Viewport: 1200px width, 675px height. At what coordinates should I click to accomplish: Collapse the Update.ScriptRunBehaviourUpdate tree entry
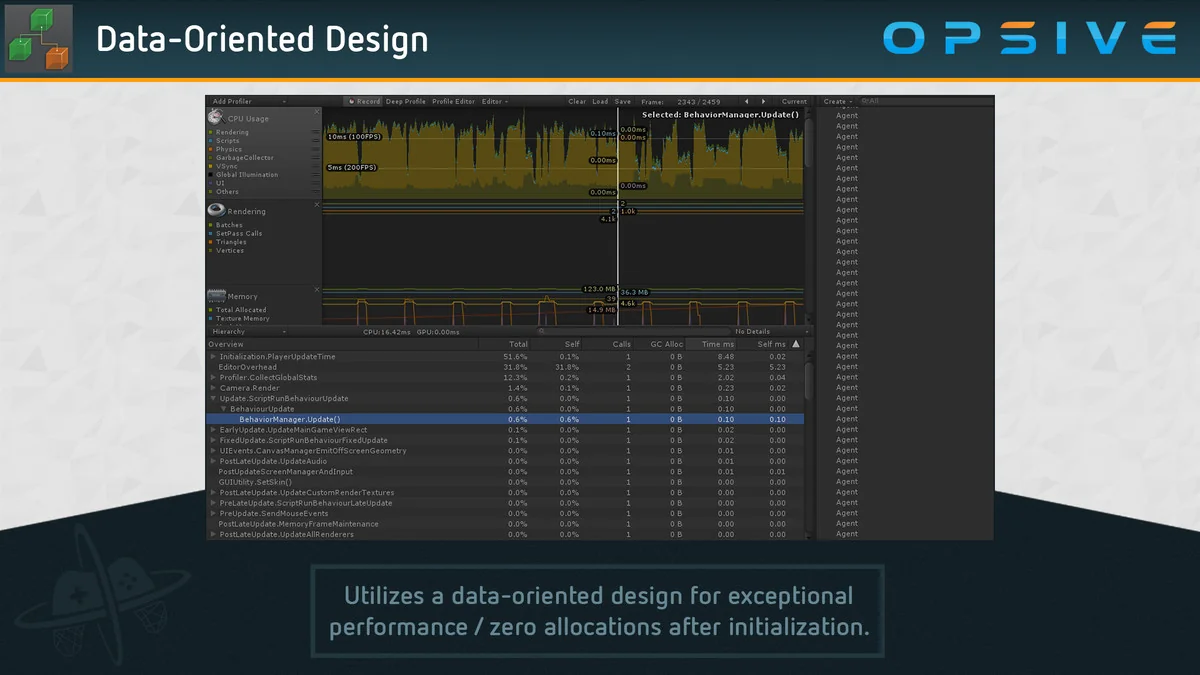point(213,397)
